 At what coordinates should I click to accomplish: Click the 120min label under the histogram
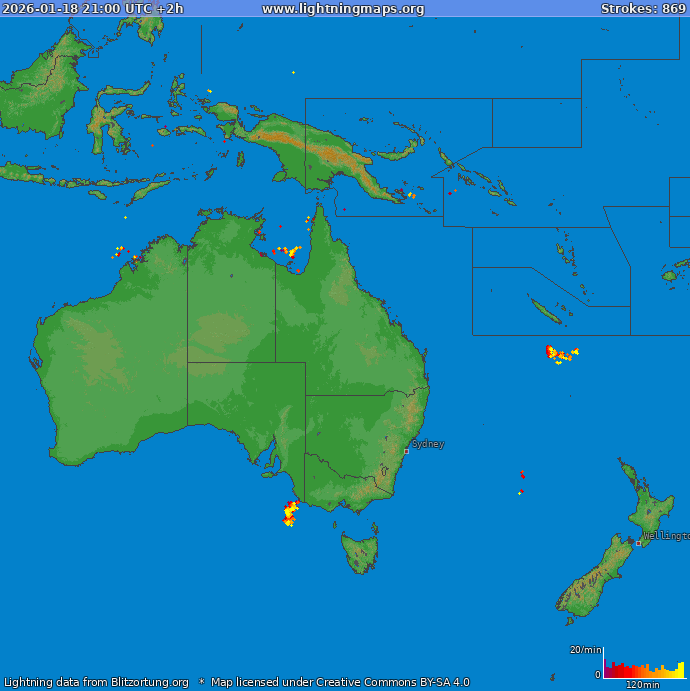pyautogui.click(x=642, y=685)
